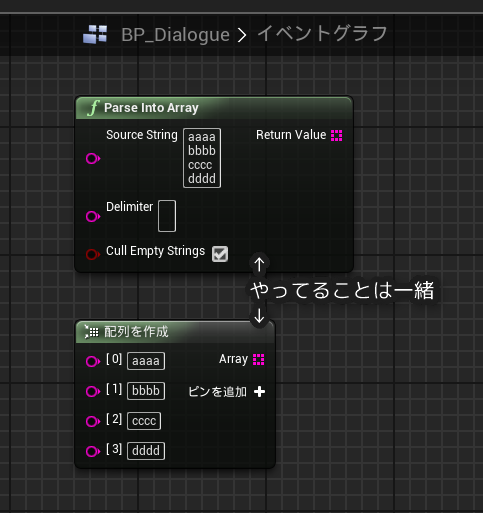Click the Delimiter input pin
Screen dimensions: 483x513
[93, 216]
